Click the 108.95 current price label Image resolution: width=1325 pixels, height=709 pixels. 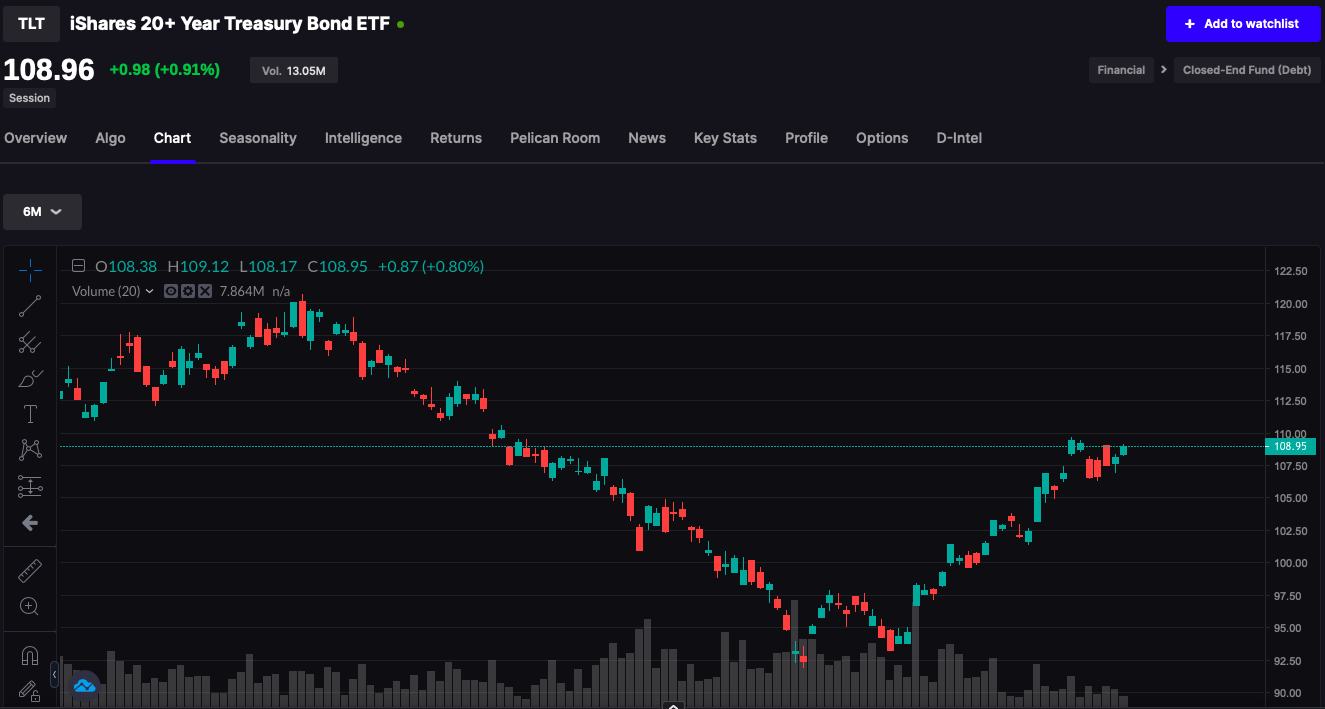[x=1291, y=446]
